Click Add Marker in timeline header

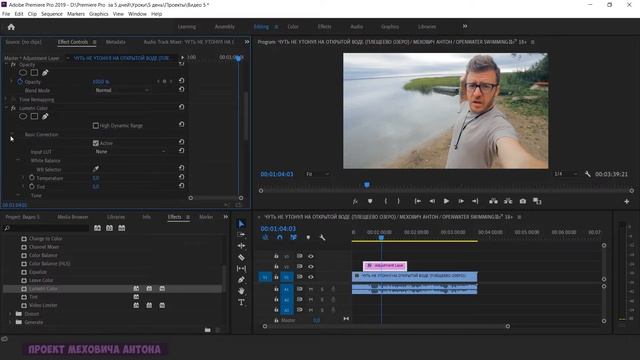tap(308, 238)
